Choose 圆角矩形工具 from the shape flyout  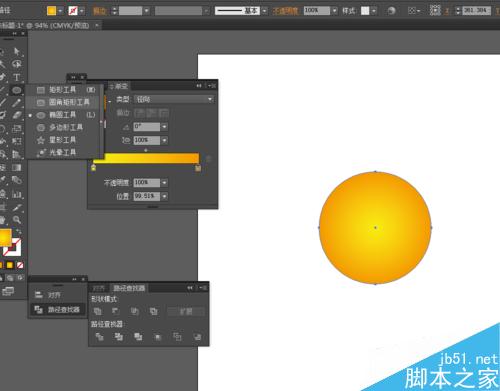63,102
